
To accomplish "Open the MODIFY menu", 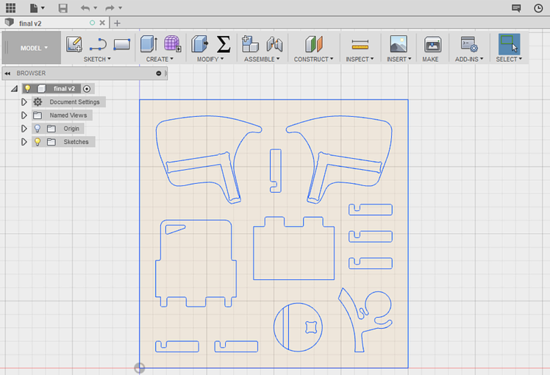I will point(210,59).
